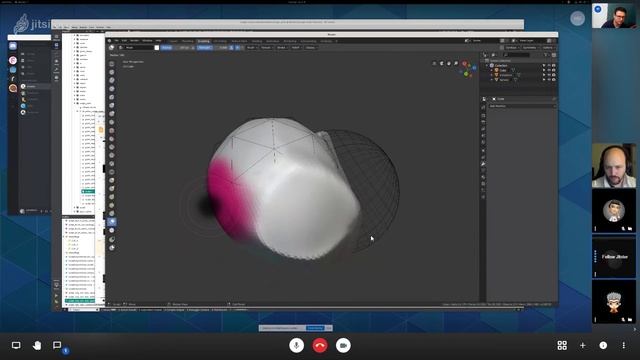Disable Cube in renders via its camera icon
This screenshot has height=360, width=640.
pos(554,70)
